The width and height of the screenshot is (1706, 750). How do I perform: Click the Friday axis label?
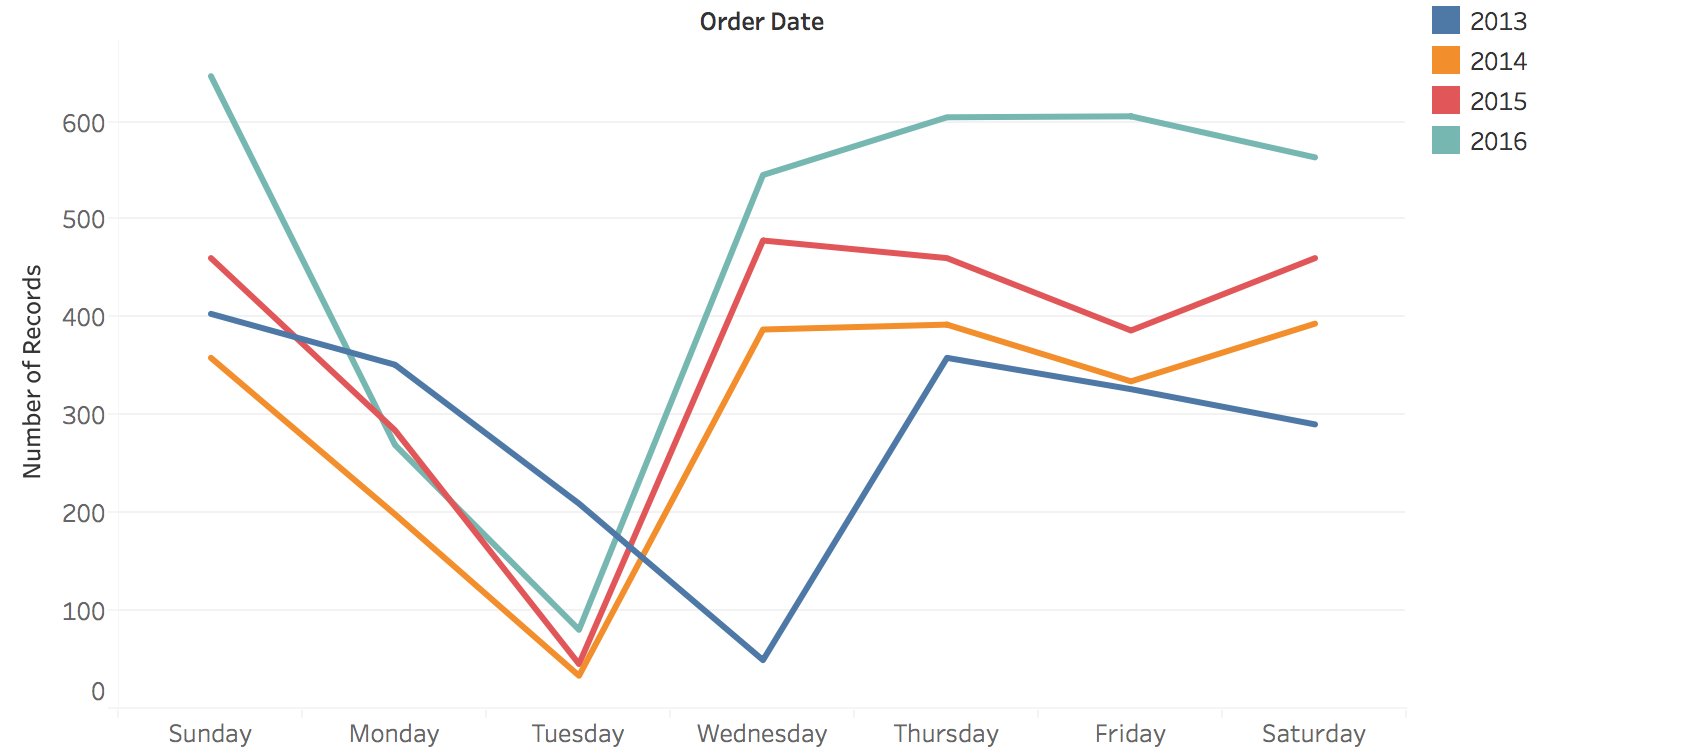(x=1130, y=733)
